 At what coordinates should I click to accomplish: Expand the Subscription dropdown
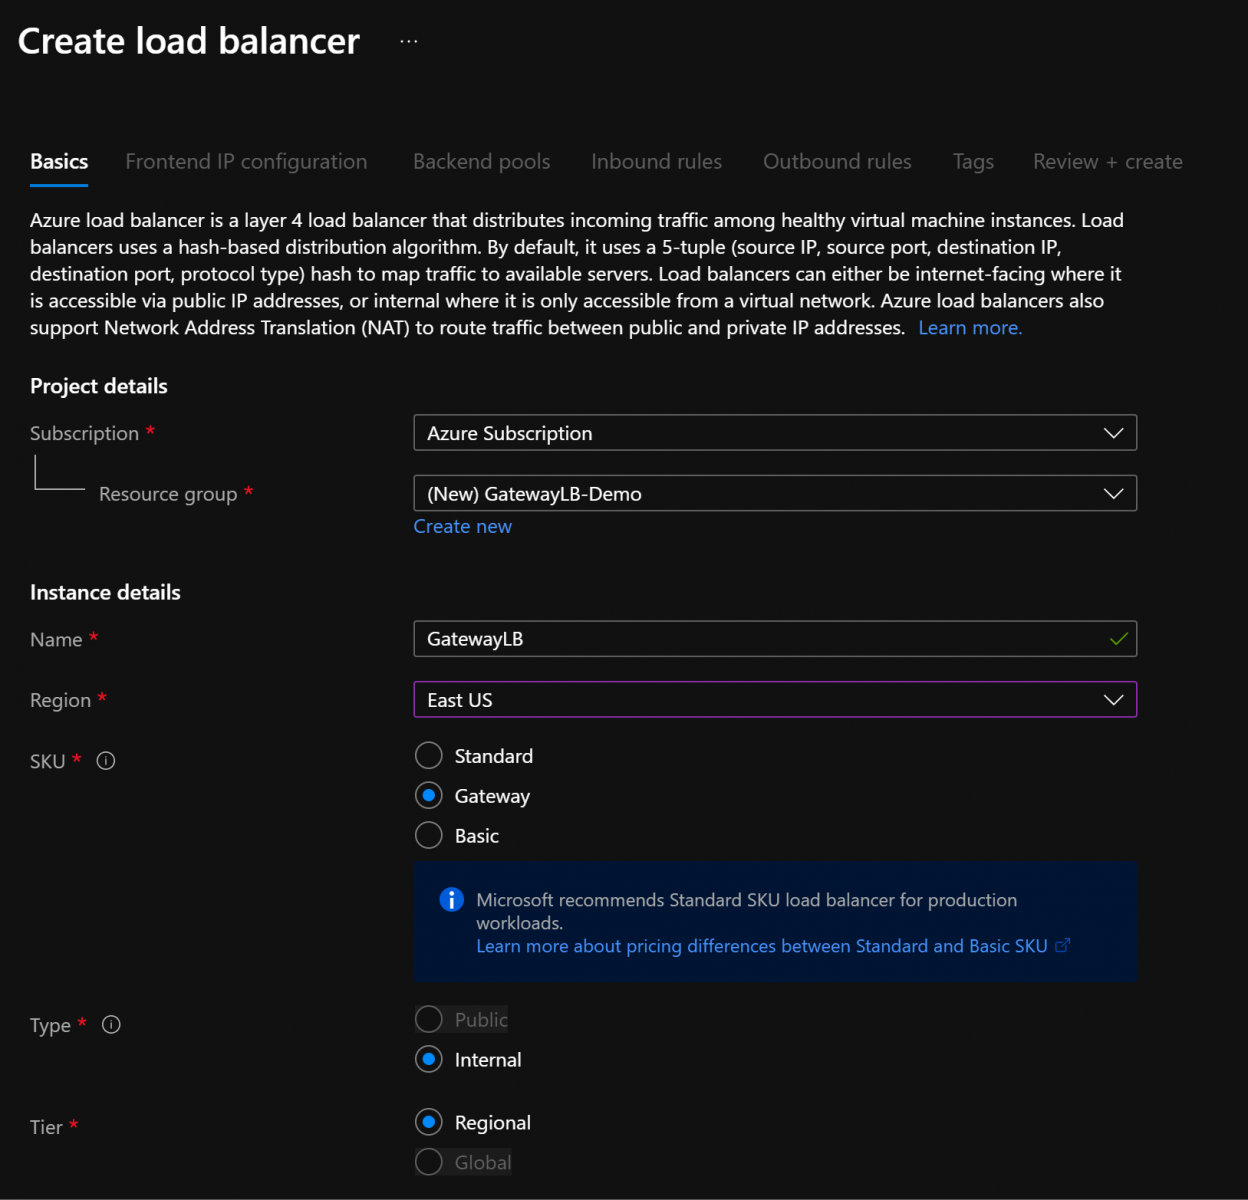coord(775,433)
